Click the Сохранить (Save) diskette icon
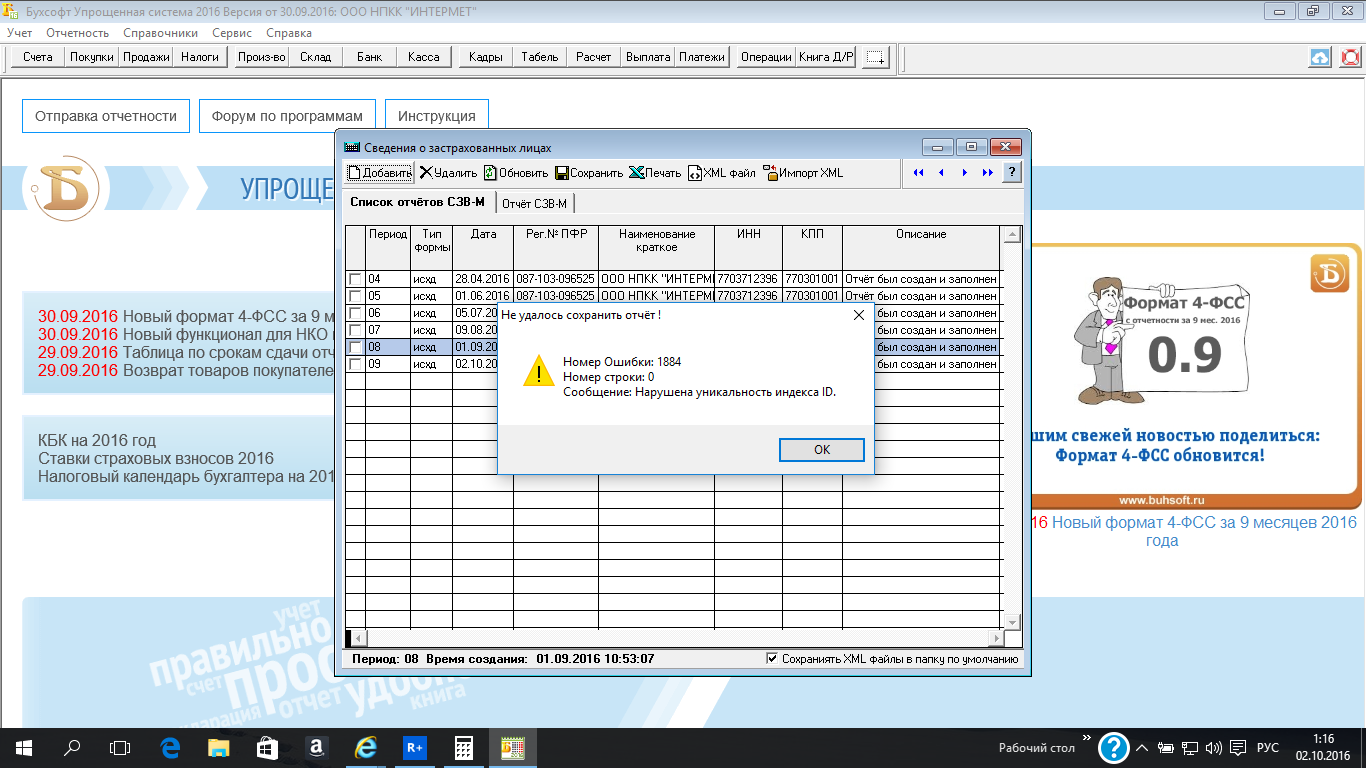The width and height of the screenshot is (1366, 768). (x=562, y=173)
